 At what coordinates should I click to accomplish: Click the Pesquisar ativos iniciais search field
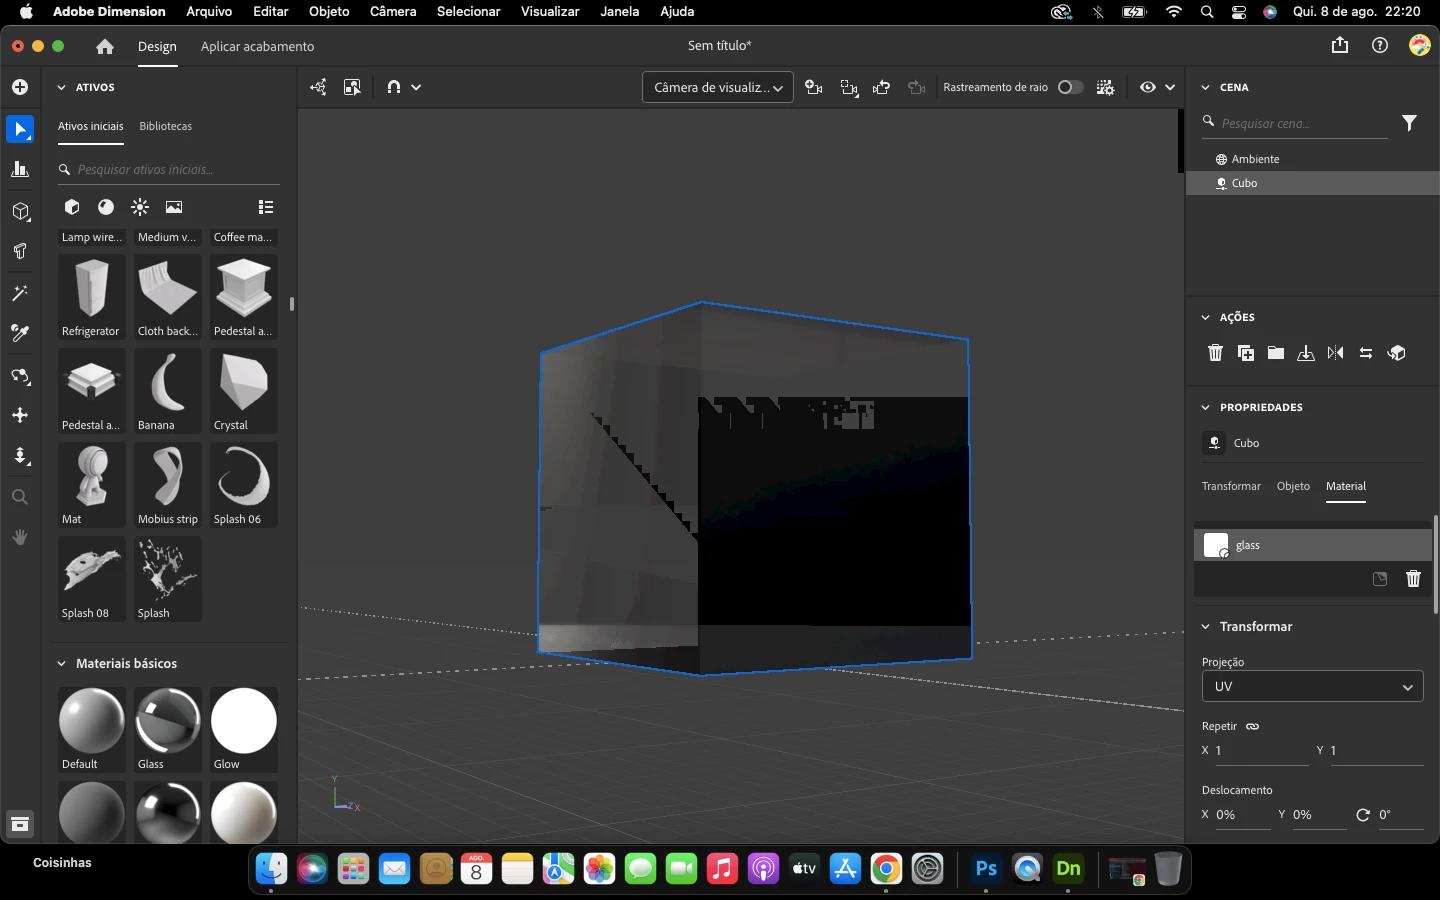point(168,170)
